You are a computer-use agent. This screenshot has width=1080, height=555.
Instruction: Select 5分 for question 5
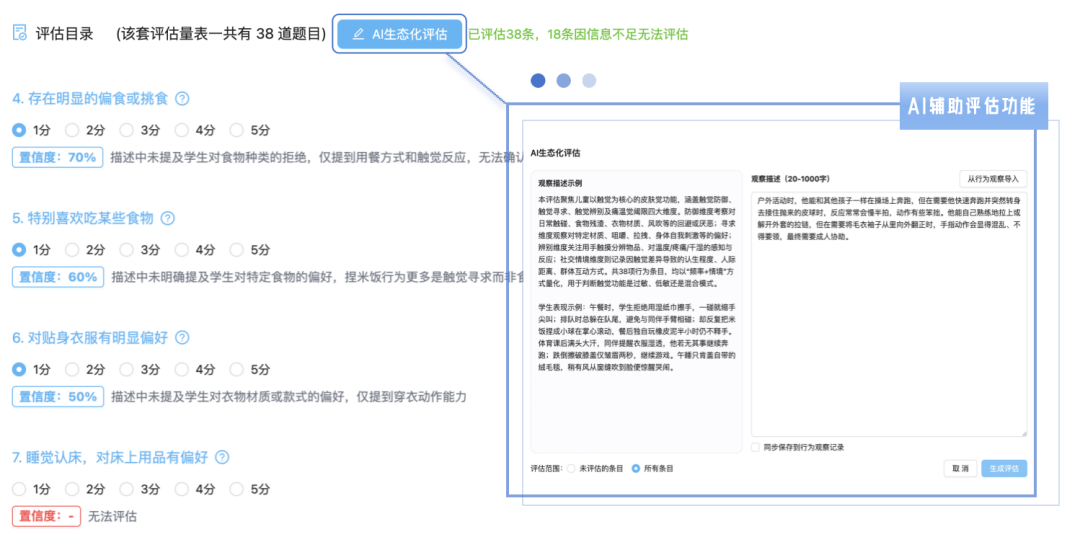(x=236, y=249)
